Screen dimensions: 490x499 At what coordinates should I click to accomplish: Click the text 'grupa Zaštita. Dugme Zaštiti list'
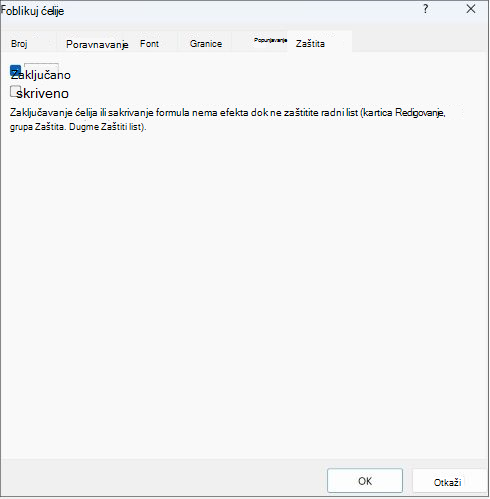[x=77, y=127]
